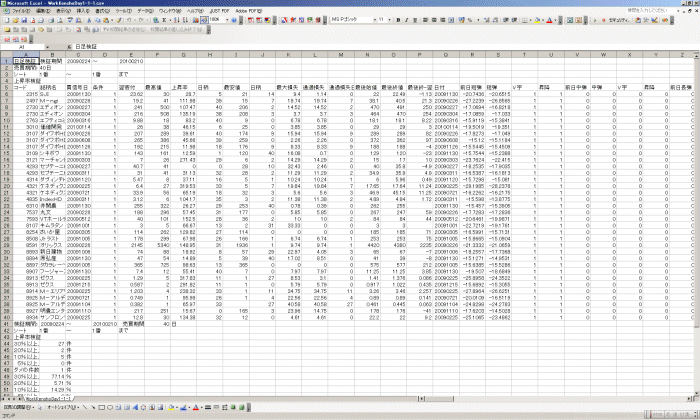Click Increase Decimal icon
The image size is (700, 420).
[487, 20]
